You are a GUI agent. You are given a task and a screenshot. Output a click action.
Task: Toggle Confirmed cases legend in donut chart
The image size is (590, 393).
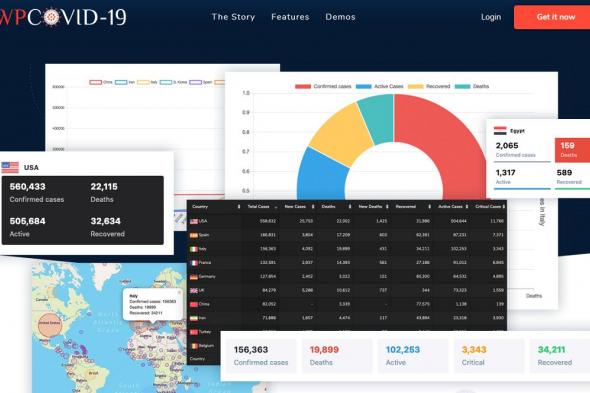click(x=323, y=86)
